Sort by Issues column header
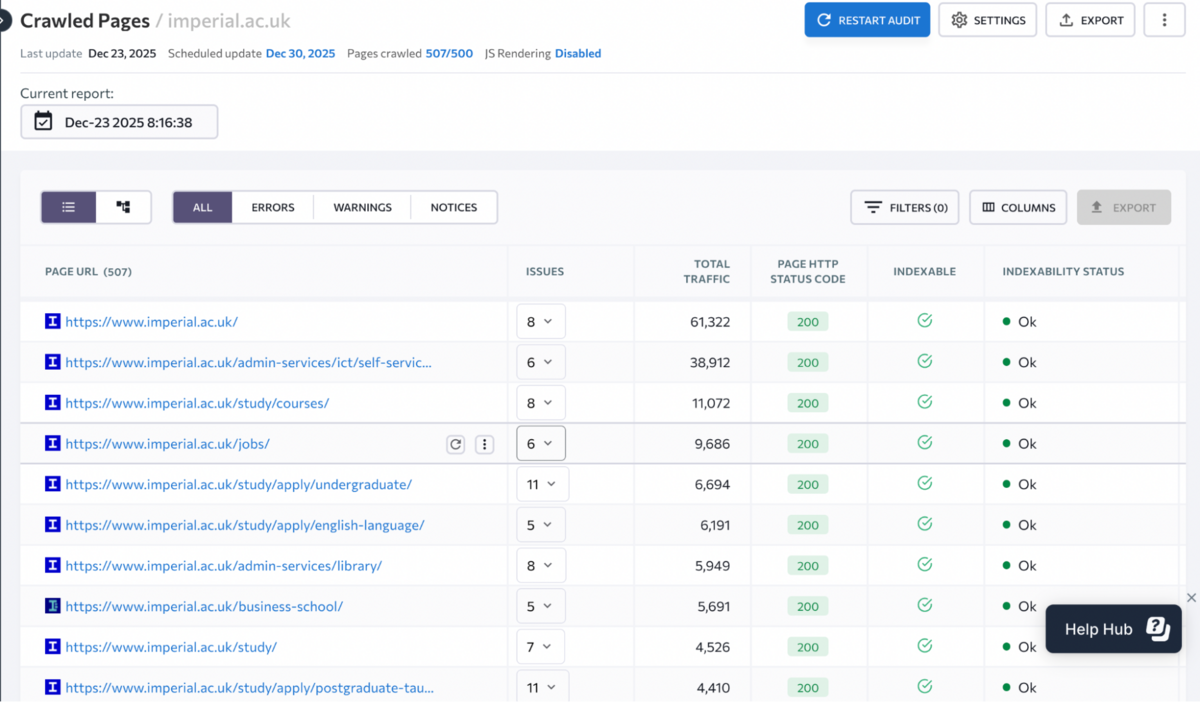1200x702 pixels. (x=545, y=271)
